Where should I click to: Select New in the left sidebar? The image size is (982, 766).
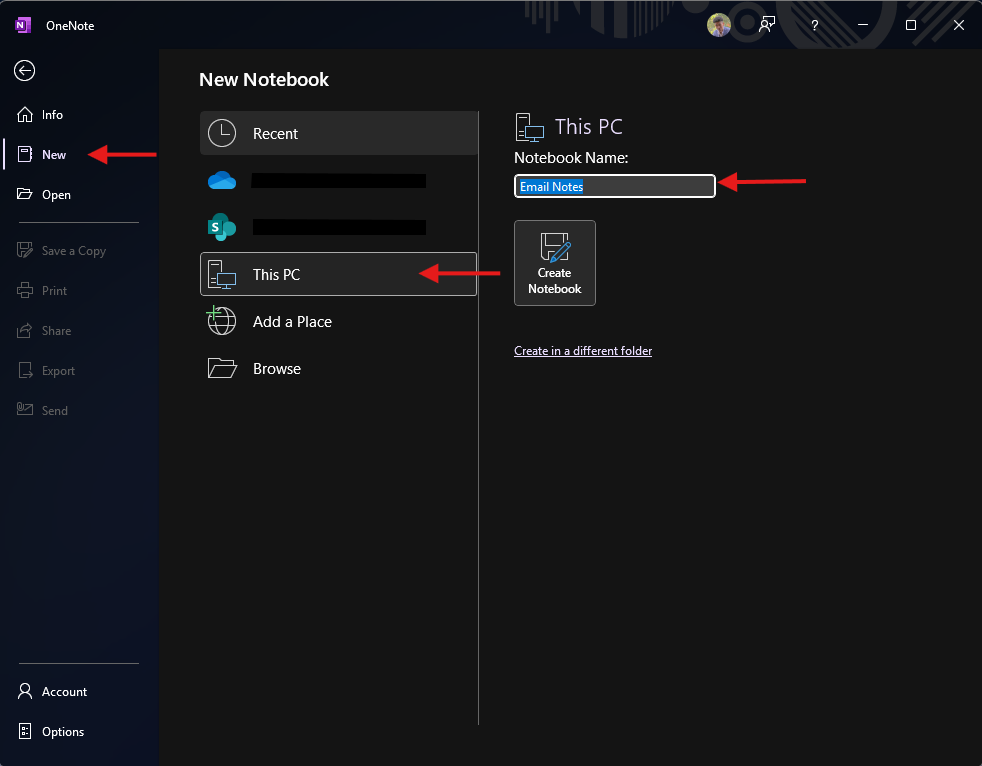pyautogui.click(x=54, y=155)
